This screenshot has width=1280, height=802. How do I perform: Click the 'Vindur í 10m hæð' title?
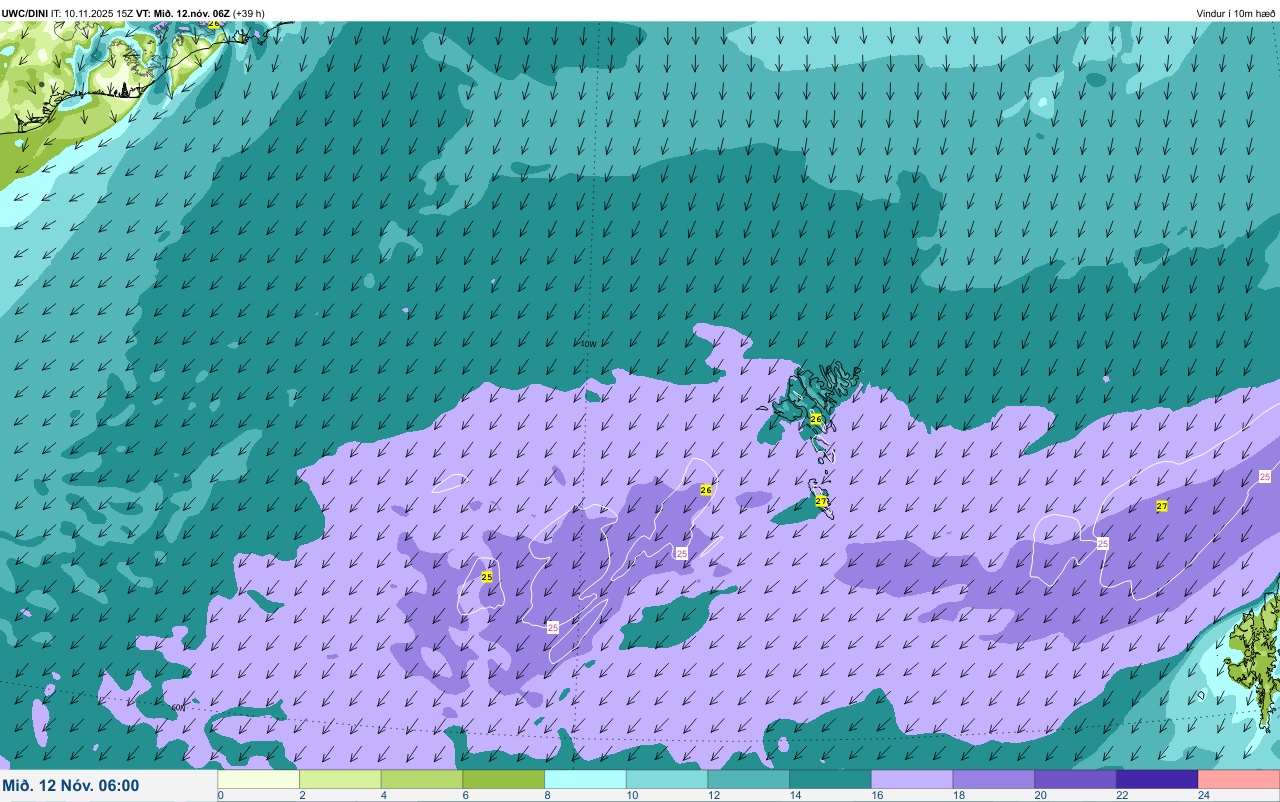(x=1235, y=13)
